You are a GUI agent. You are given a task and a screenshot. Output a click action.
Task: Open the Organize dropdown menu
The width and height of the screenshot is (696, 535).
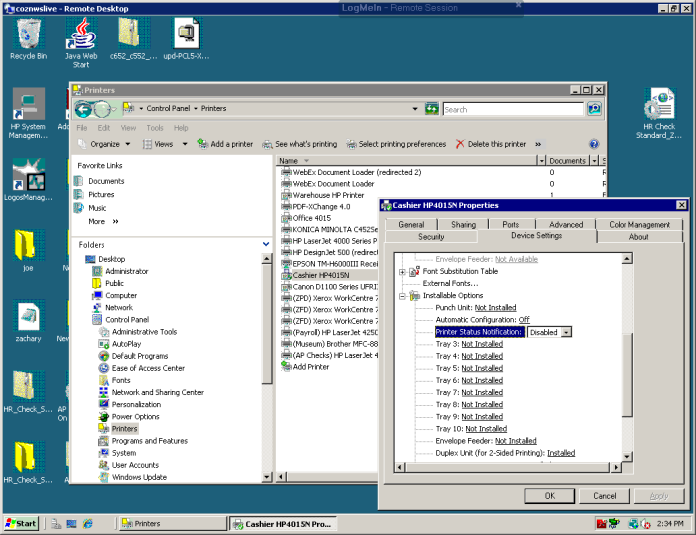[104, 144]
